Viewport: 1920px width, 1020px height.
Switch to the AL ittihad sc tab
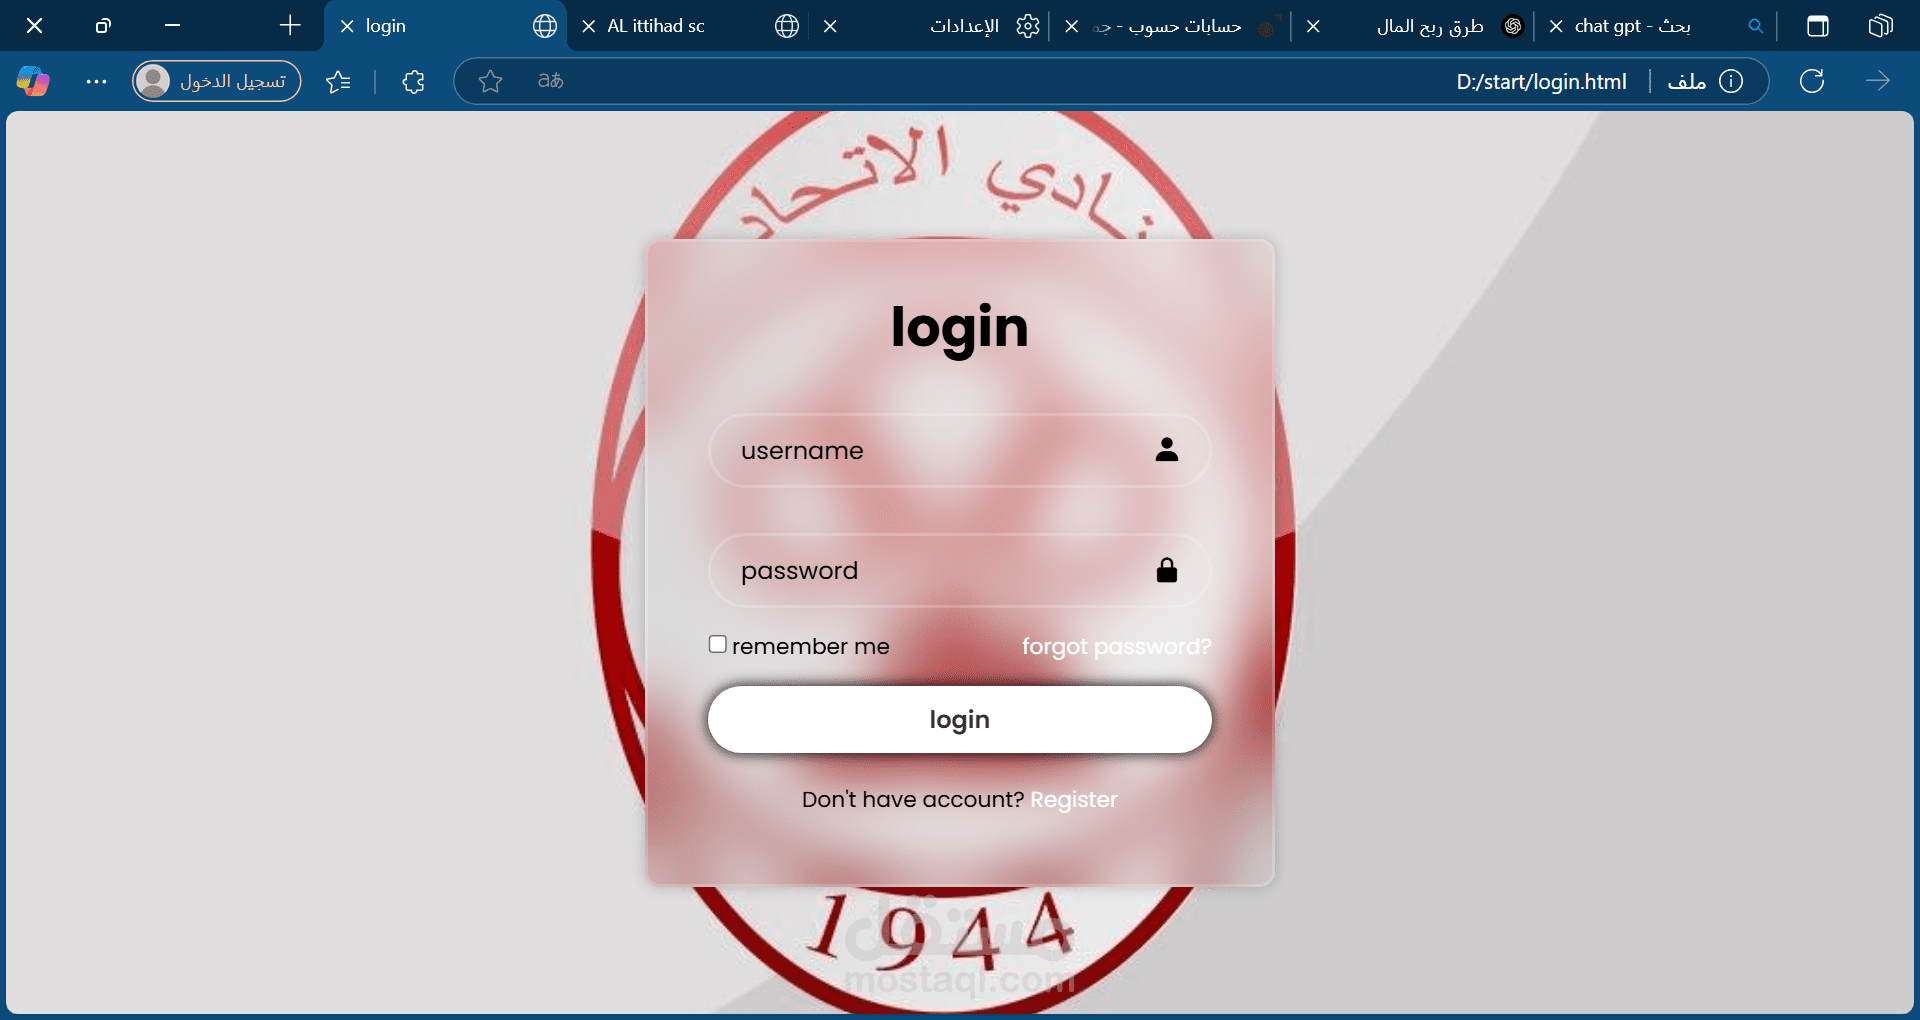coord(689,26)
